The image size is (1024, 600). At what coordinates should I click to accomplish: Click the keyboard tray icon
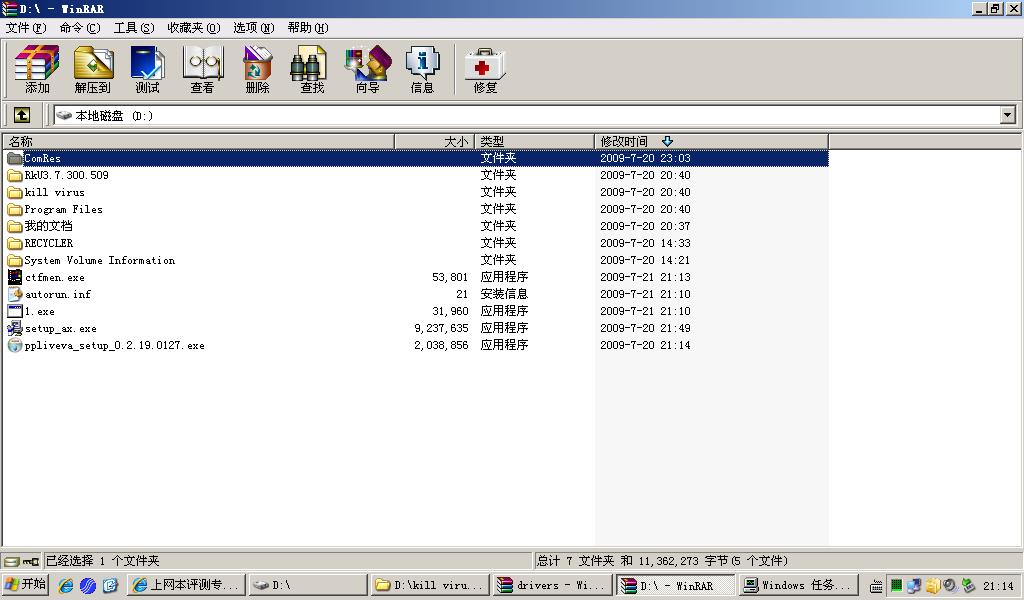point(876,586)
